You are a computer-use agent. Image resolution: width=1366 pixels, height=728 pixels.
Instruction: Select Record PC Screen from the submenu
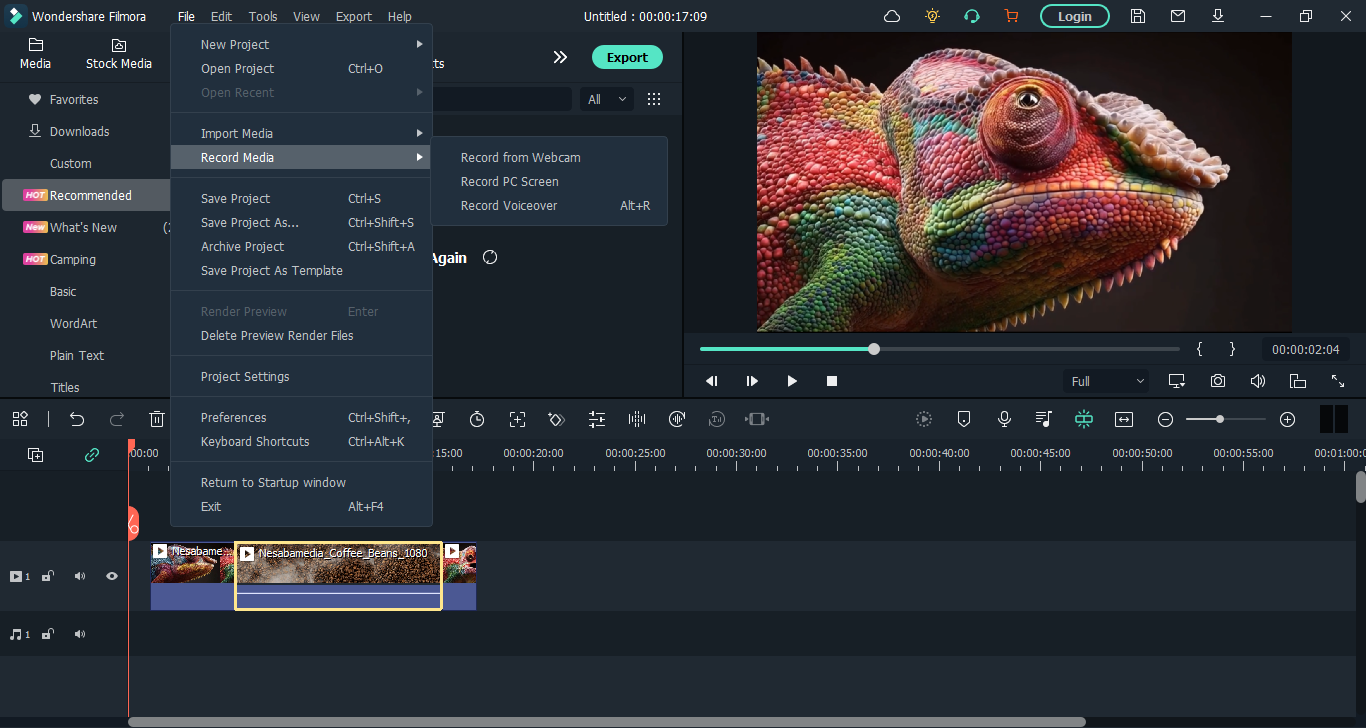[509, 181]
